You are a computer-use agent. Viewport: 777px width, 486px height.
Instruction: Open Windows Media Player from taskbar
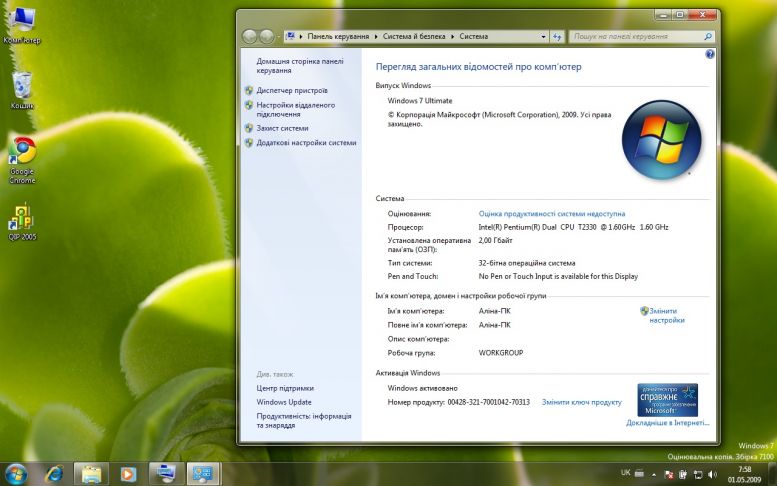(128, 474)
